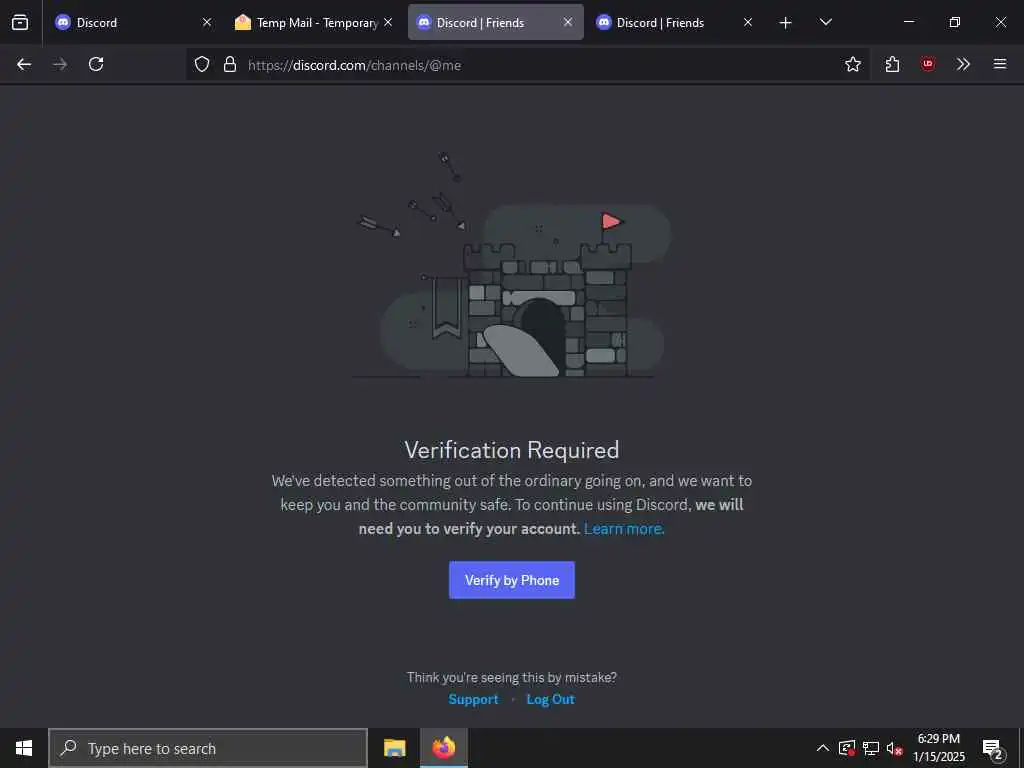Screen dimensions: 1024x768
Task: Show hidden system tray icons
Action: [x=823, y=748]
